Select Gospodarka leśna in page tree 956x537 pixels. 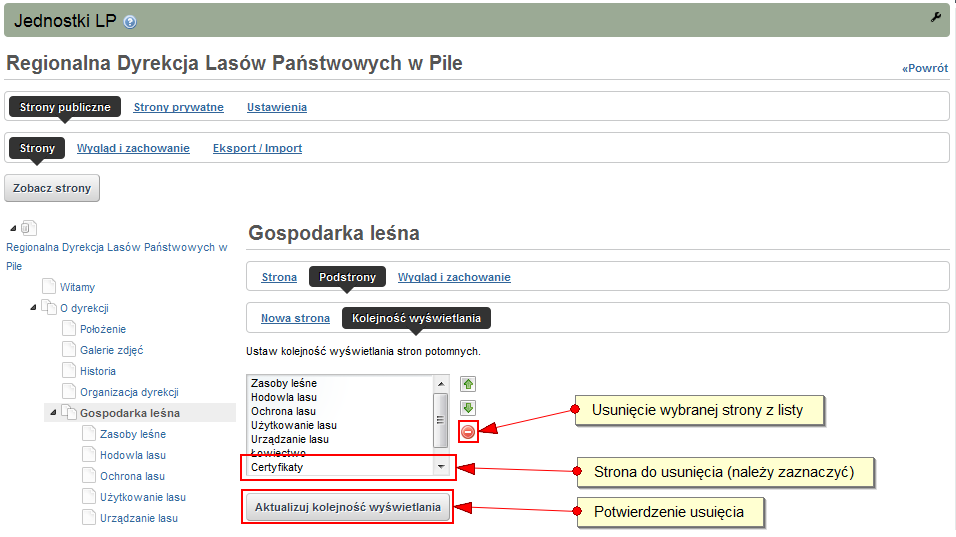click(x=130, y=413)
